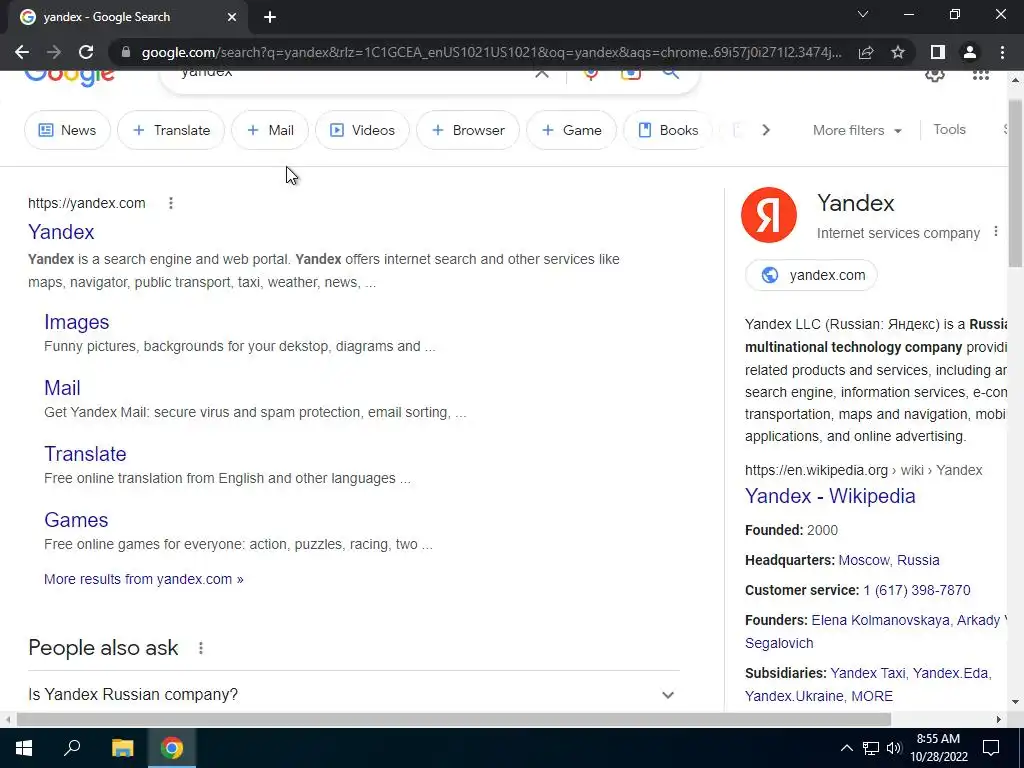Open the Mail sitelink

pyautogui.click(x=62, y=388)
